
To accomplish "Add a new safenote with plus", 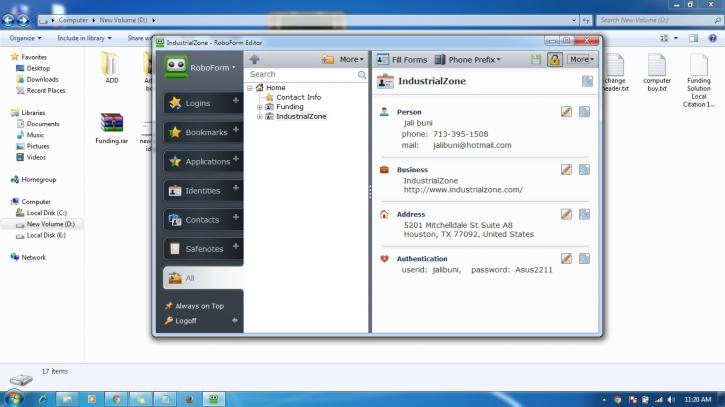I will (236, 246).
